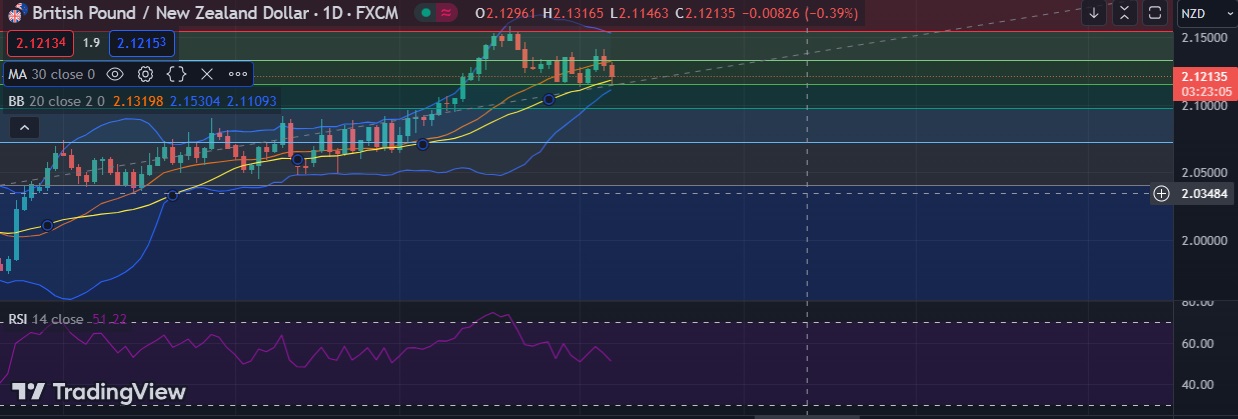Click the maximize pane icon
This screenshot has width=1238, height=419.
[1154, 13]
